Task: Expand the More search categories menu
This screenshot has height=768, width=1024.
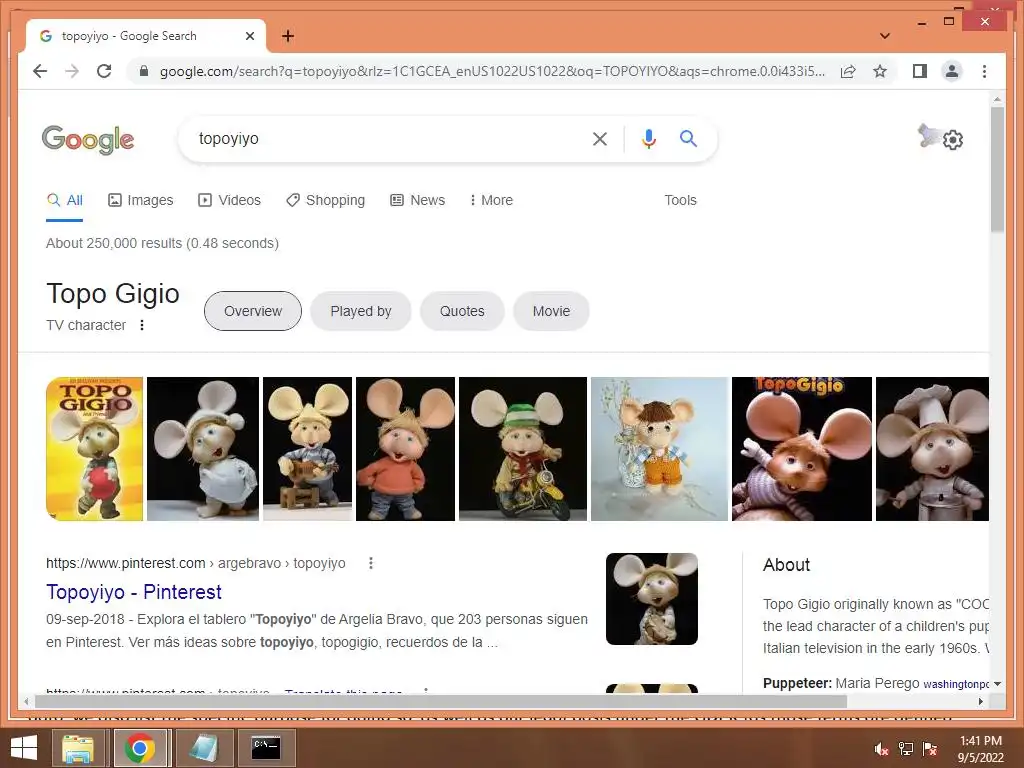Action: [491, 200]
